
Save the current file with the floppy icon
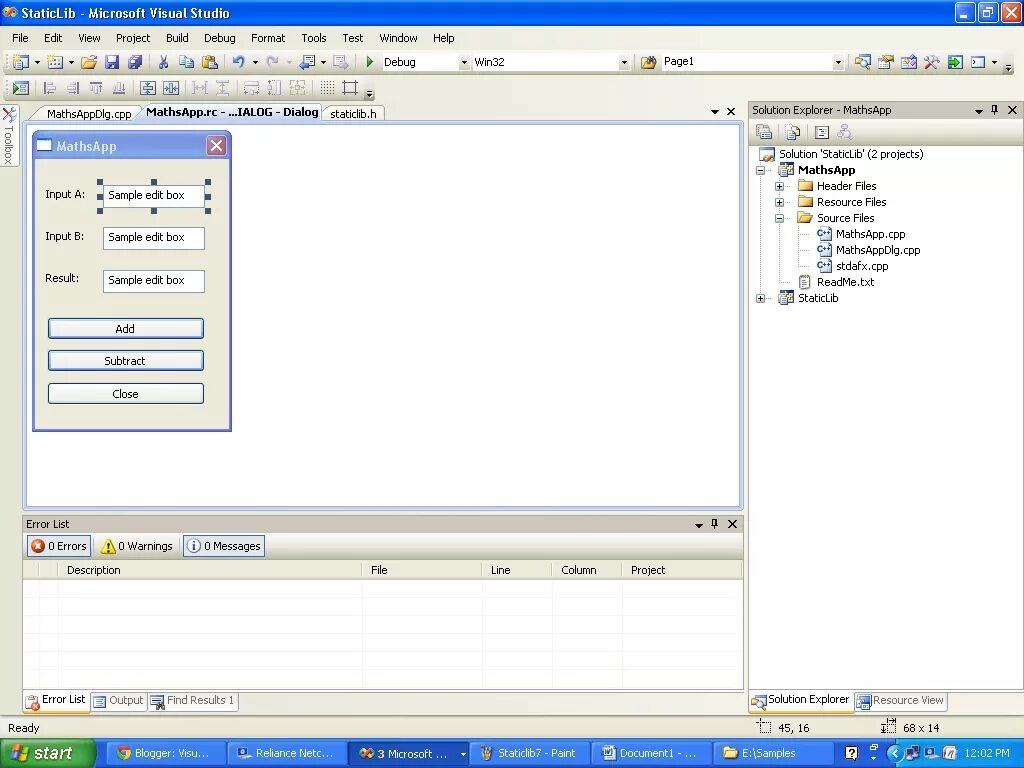112,62
